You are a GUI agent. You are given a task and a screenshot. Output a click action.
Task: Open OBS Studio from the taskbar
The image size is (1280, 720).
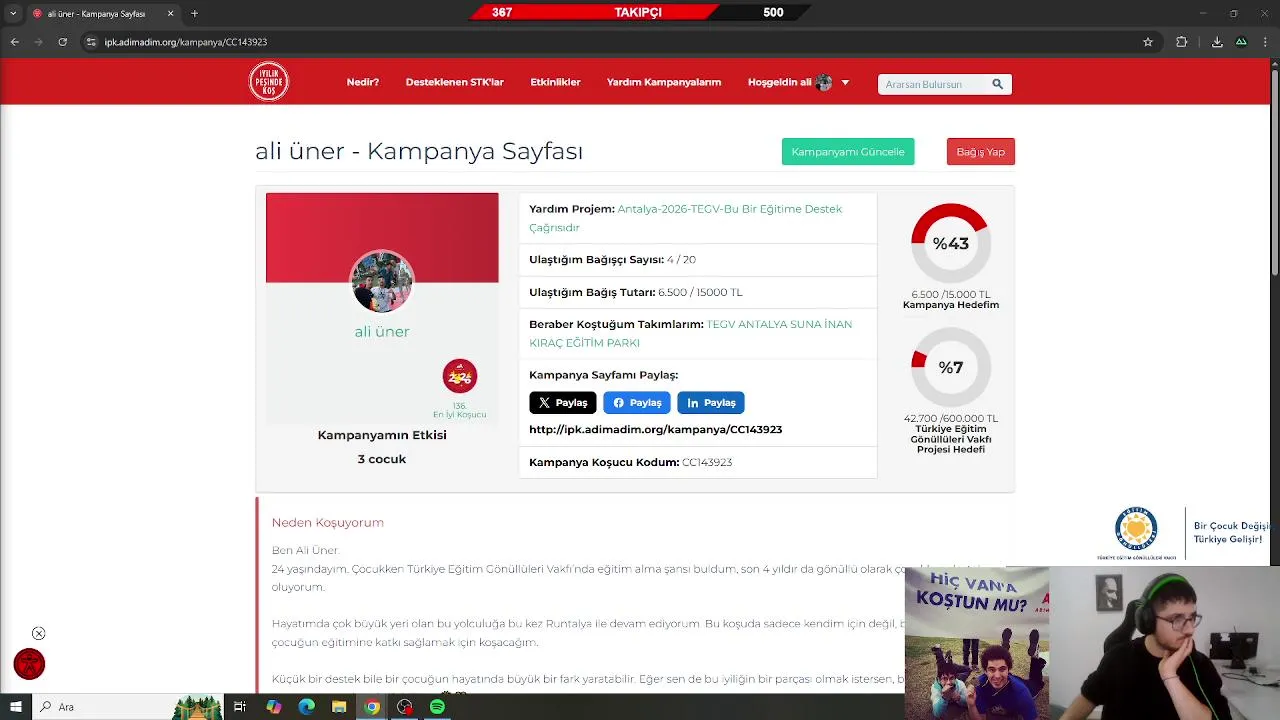pos(405,707)
